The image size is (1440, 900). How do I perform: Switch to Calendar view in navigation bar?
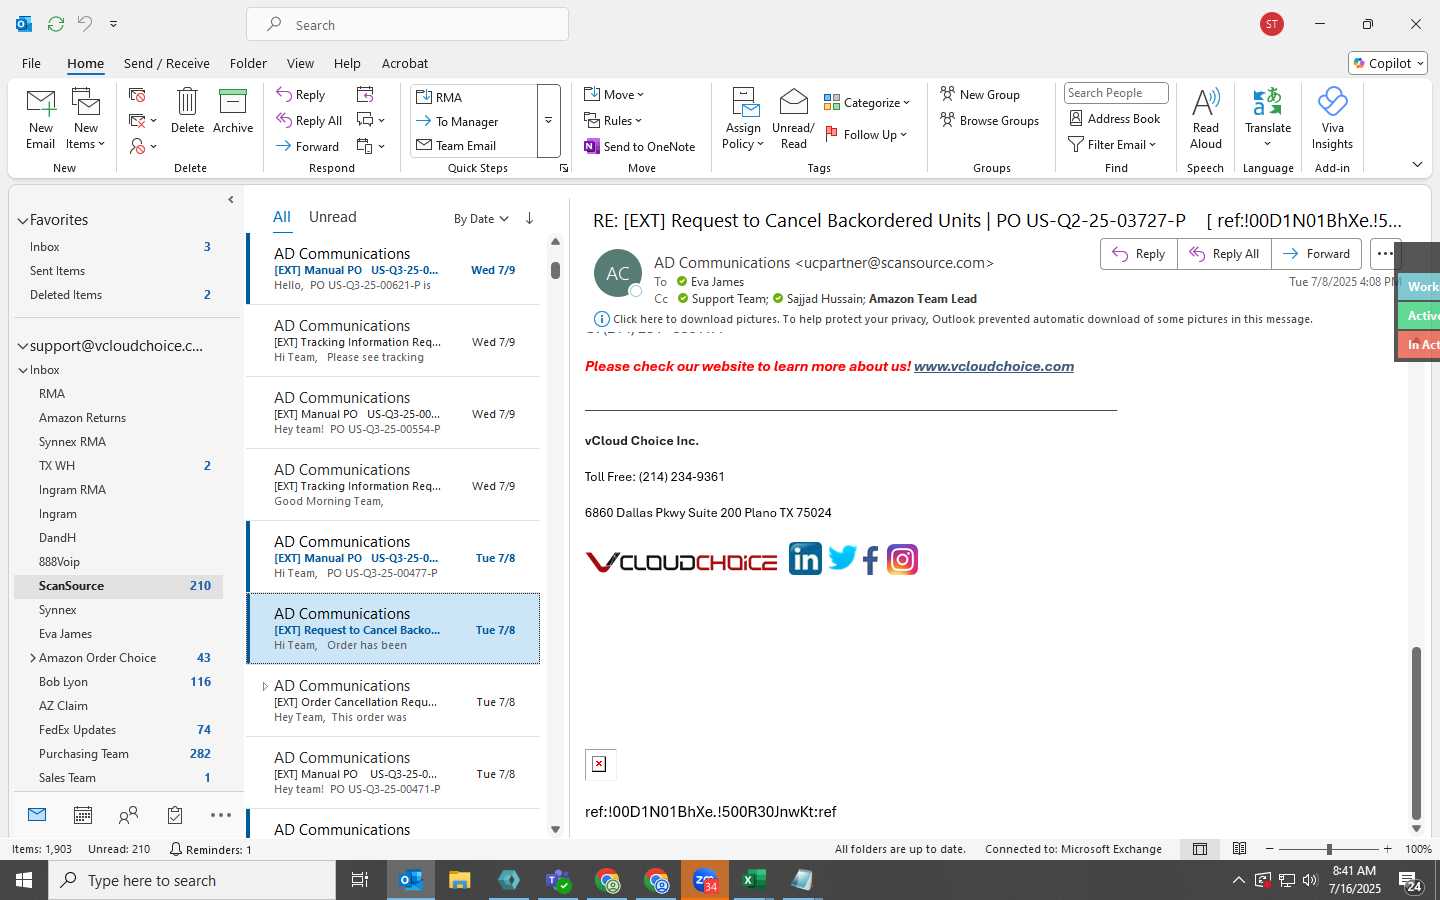click(83, 816)
